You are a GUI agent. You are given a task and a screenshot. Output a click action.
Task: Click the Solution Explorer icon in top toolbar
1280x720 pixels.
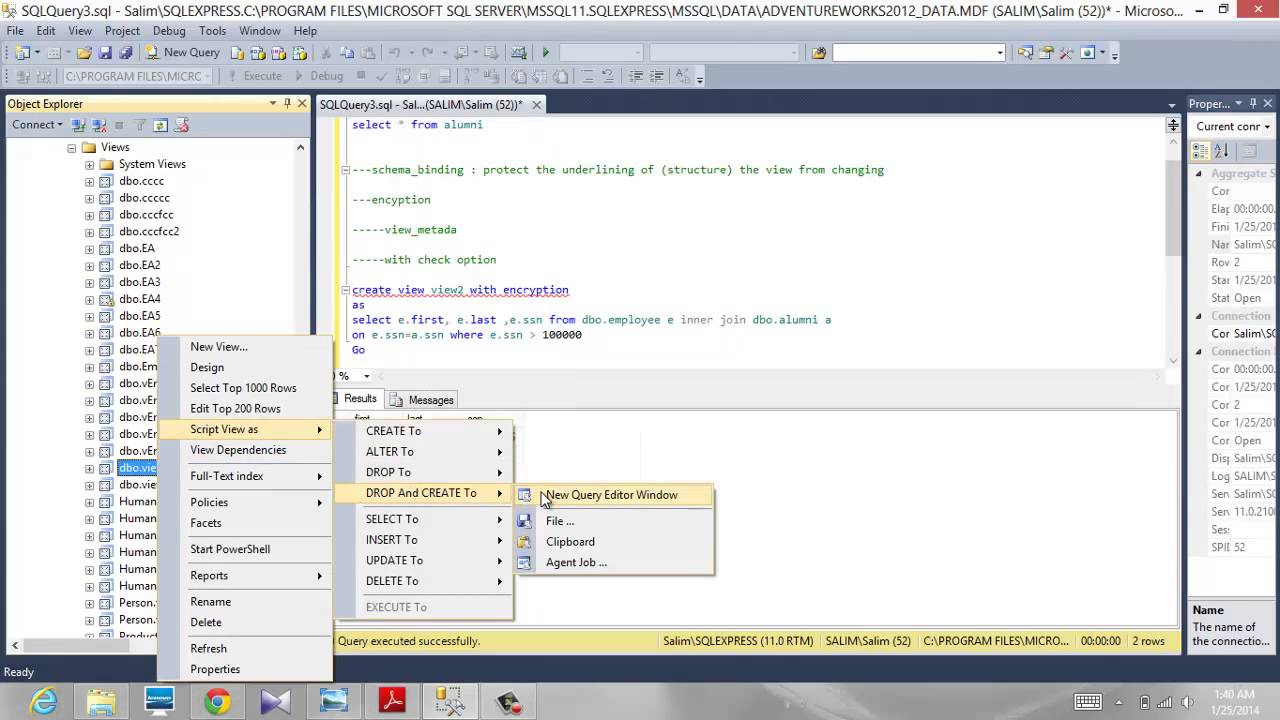(x=1025, y=53)
